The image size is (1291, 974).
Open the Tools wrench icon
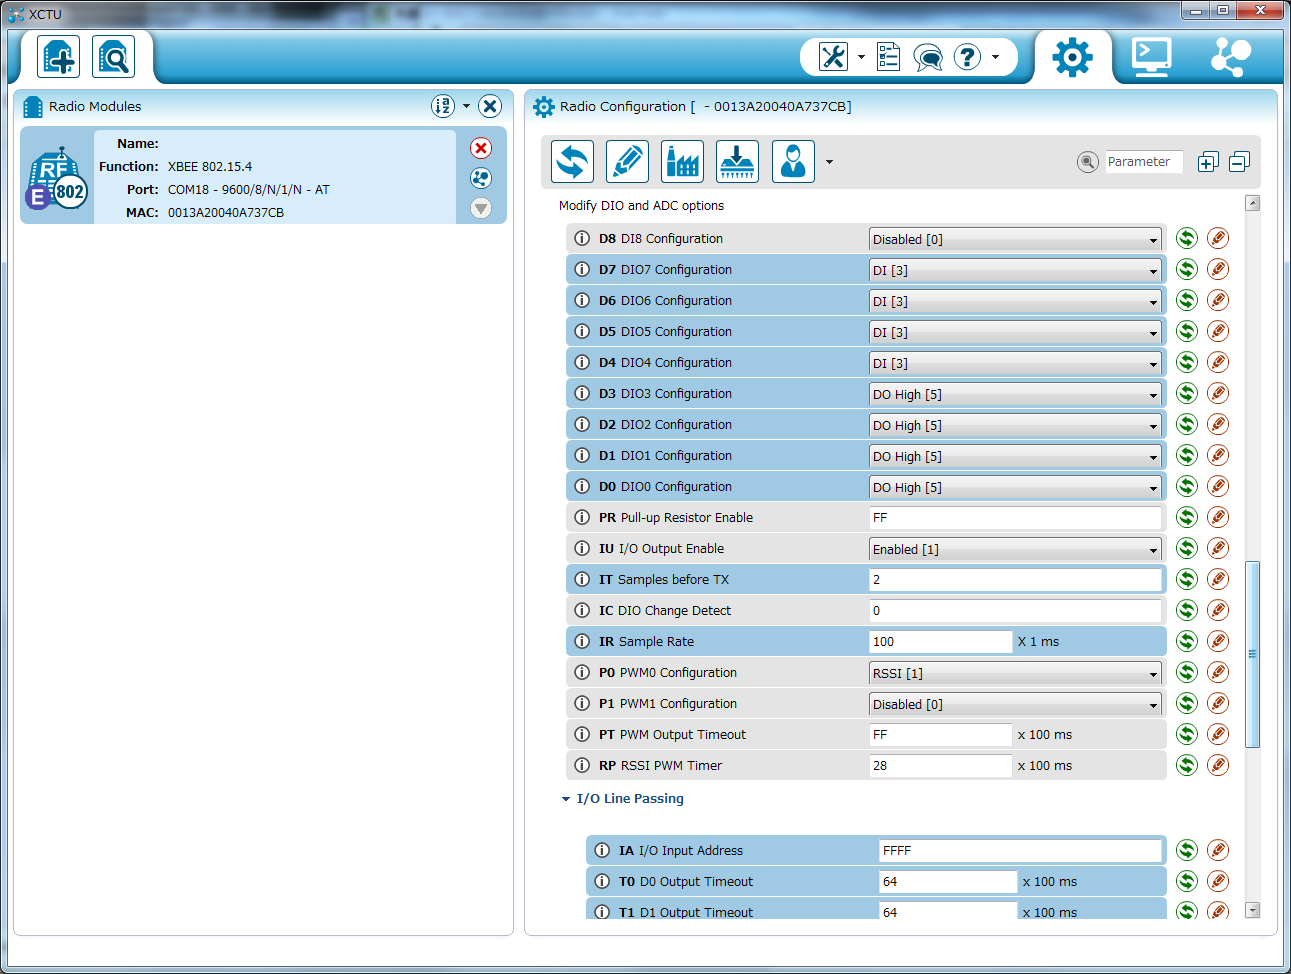[833, 57]
